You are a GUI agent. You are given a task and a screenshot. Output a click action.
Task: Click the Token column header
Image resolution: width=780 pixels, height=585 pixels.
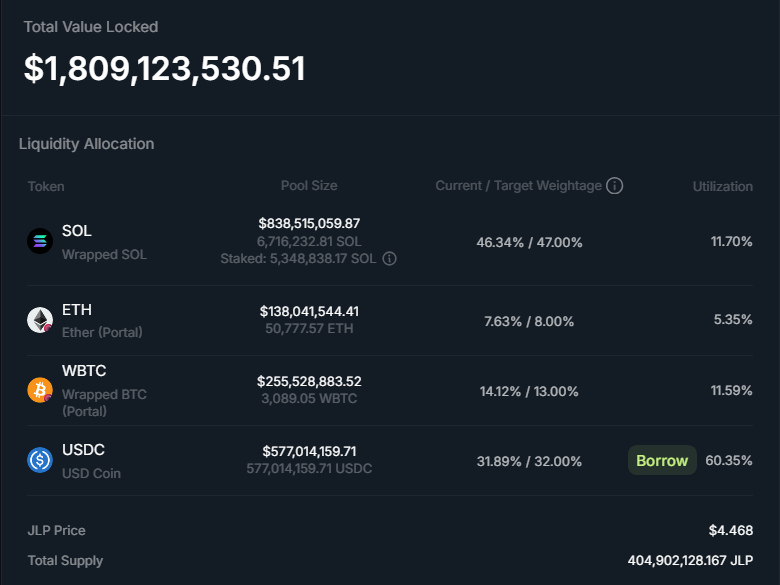pyautogui.click(x=46, y=187)
